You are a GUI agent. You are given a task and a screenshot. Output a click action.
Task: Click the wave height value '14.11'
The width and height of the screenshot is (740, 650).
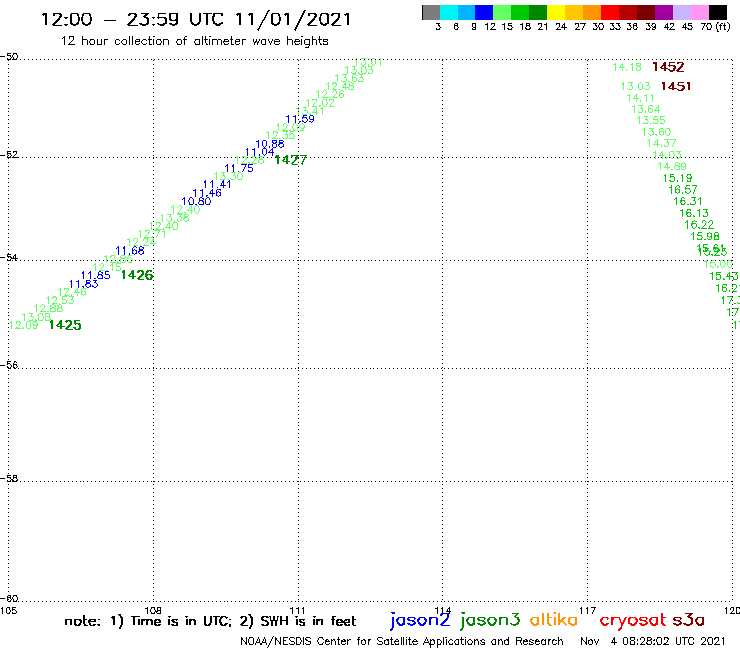point(640,98)
